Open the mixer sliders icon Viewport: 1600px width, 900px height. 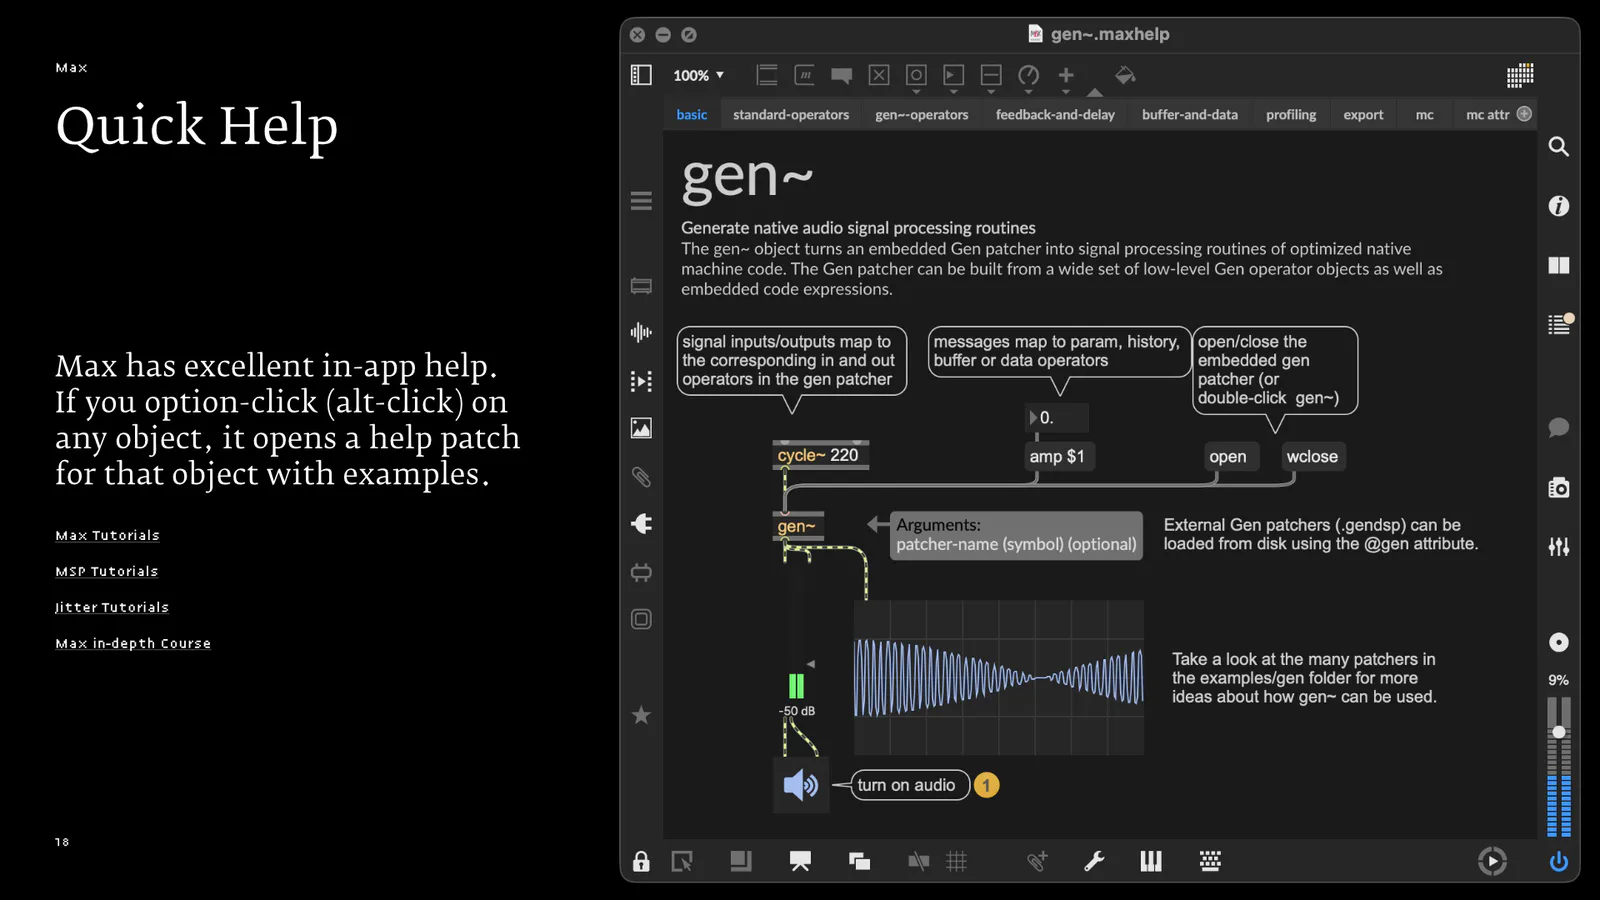click(x=1558, y=547)
